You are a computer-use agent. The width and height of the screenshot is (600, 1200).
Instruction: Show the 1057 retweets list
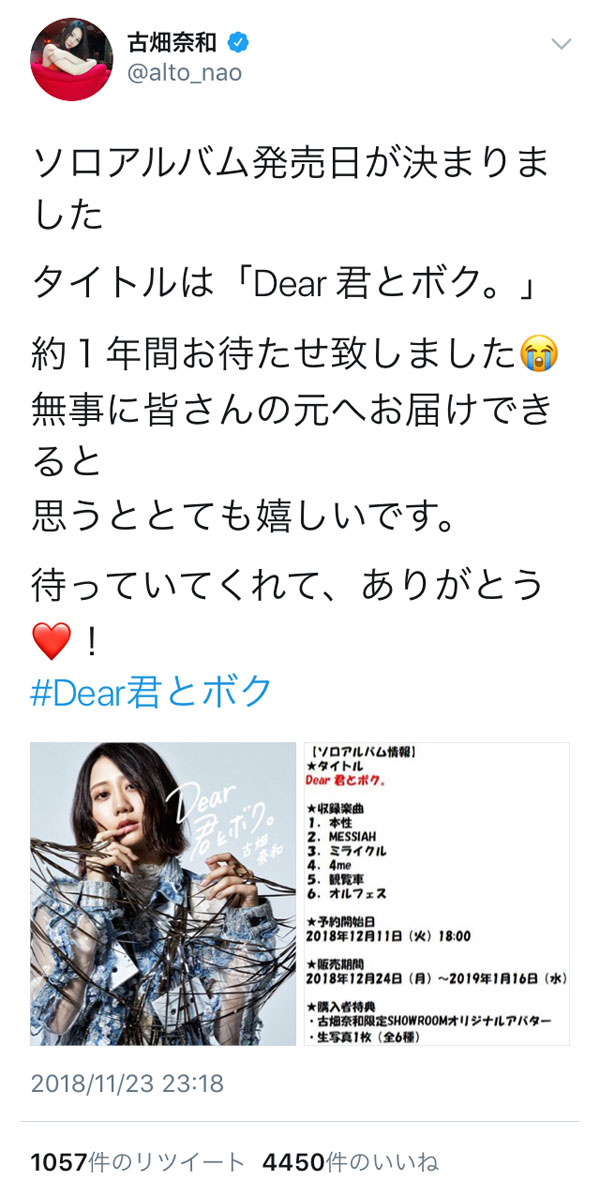point(137,1163)
